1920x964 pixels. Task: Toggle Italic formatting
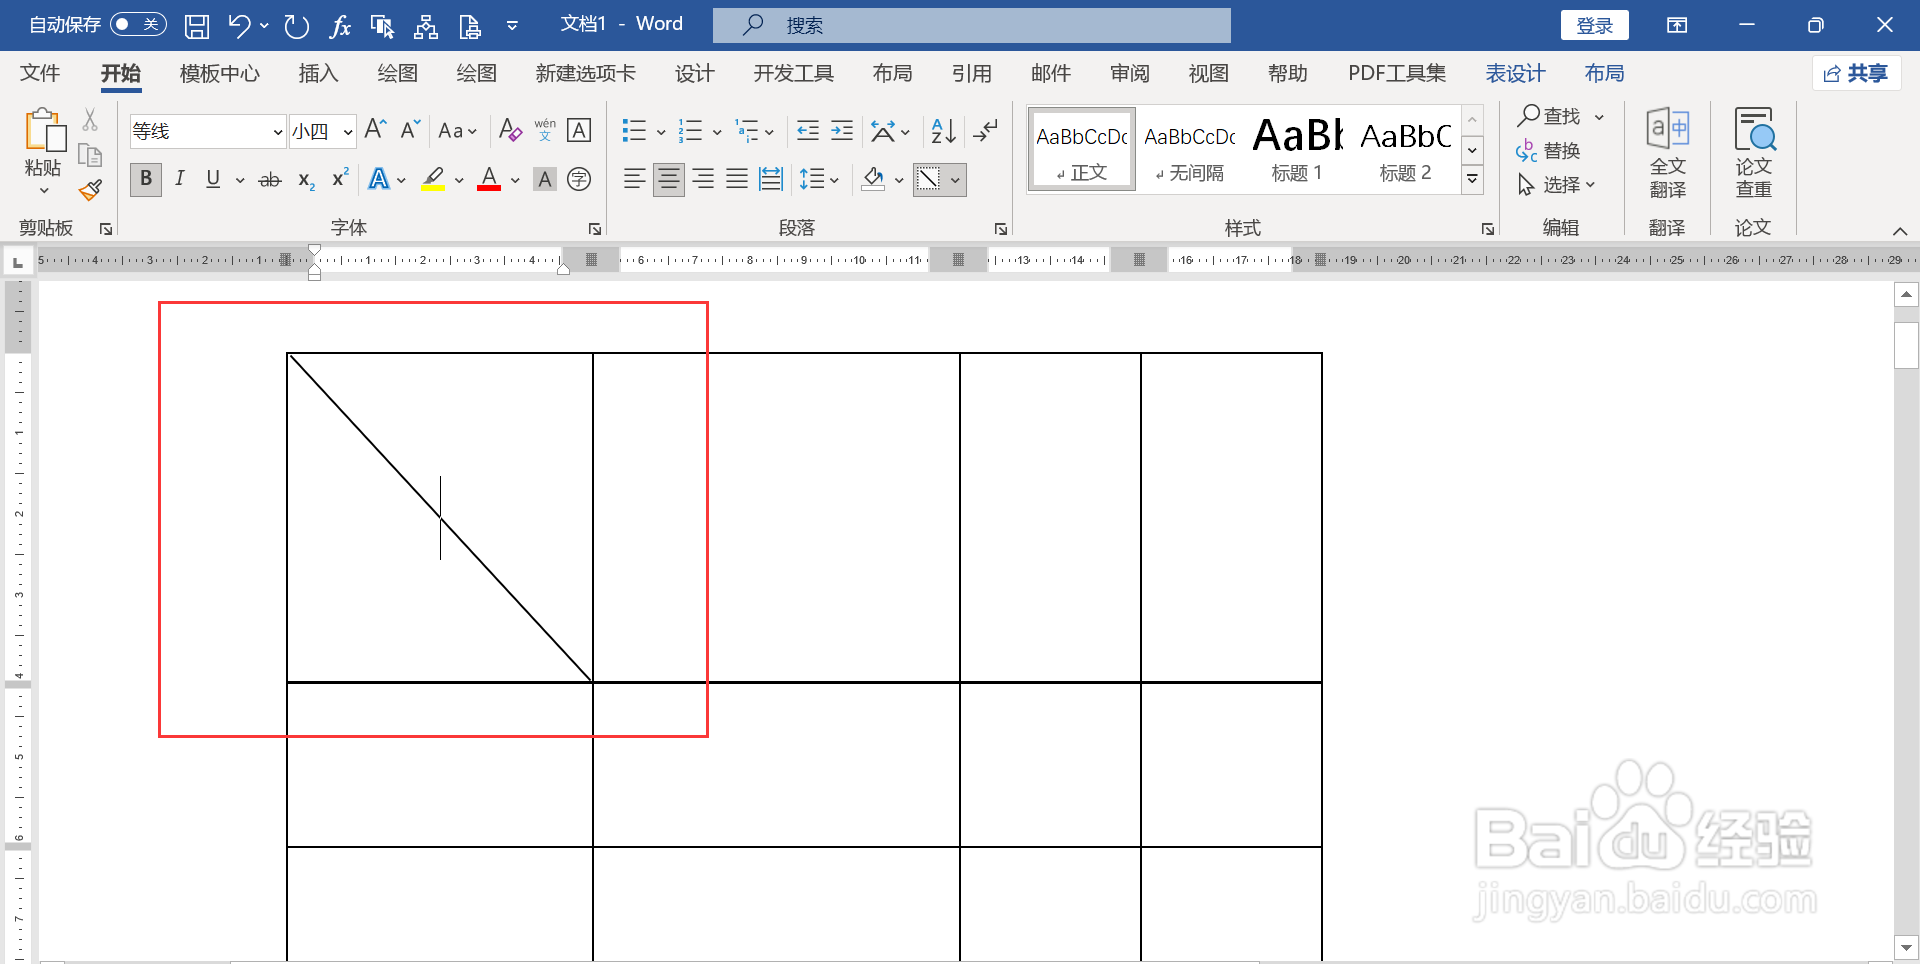180,179
